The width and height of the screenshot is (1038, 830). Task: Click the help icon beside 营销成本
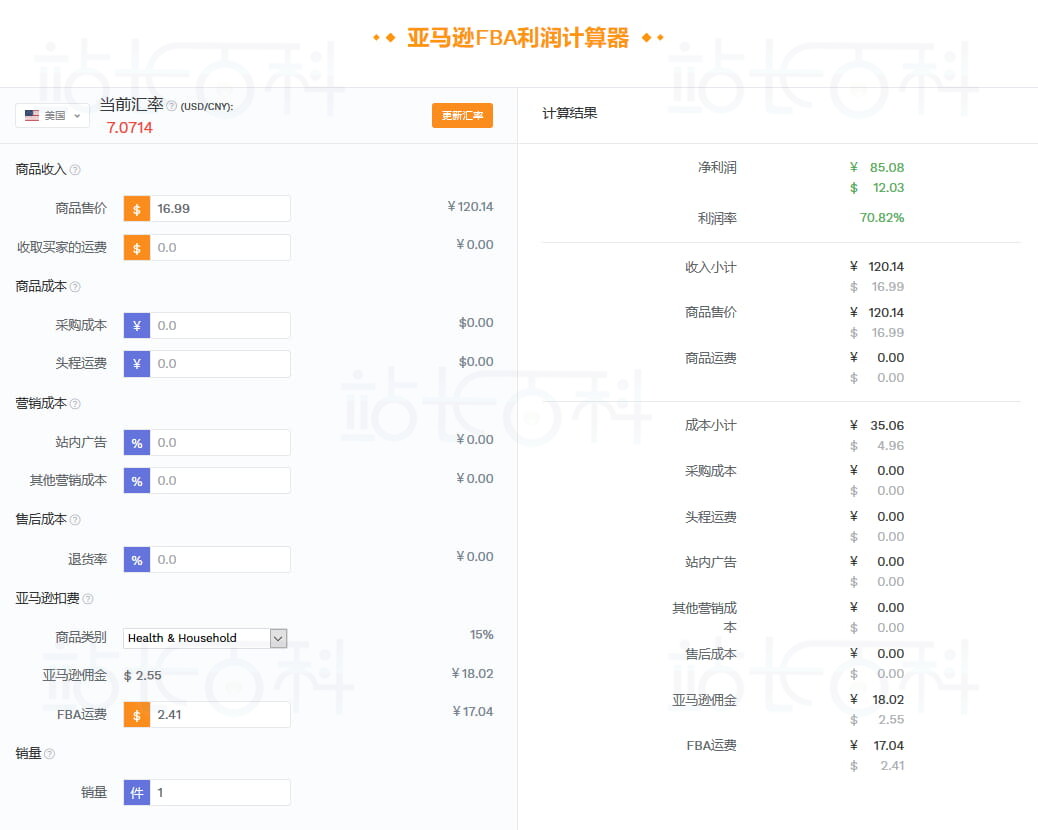click(75, 404)
